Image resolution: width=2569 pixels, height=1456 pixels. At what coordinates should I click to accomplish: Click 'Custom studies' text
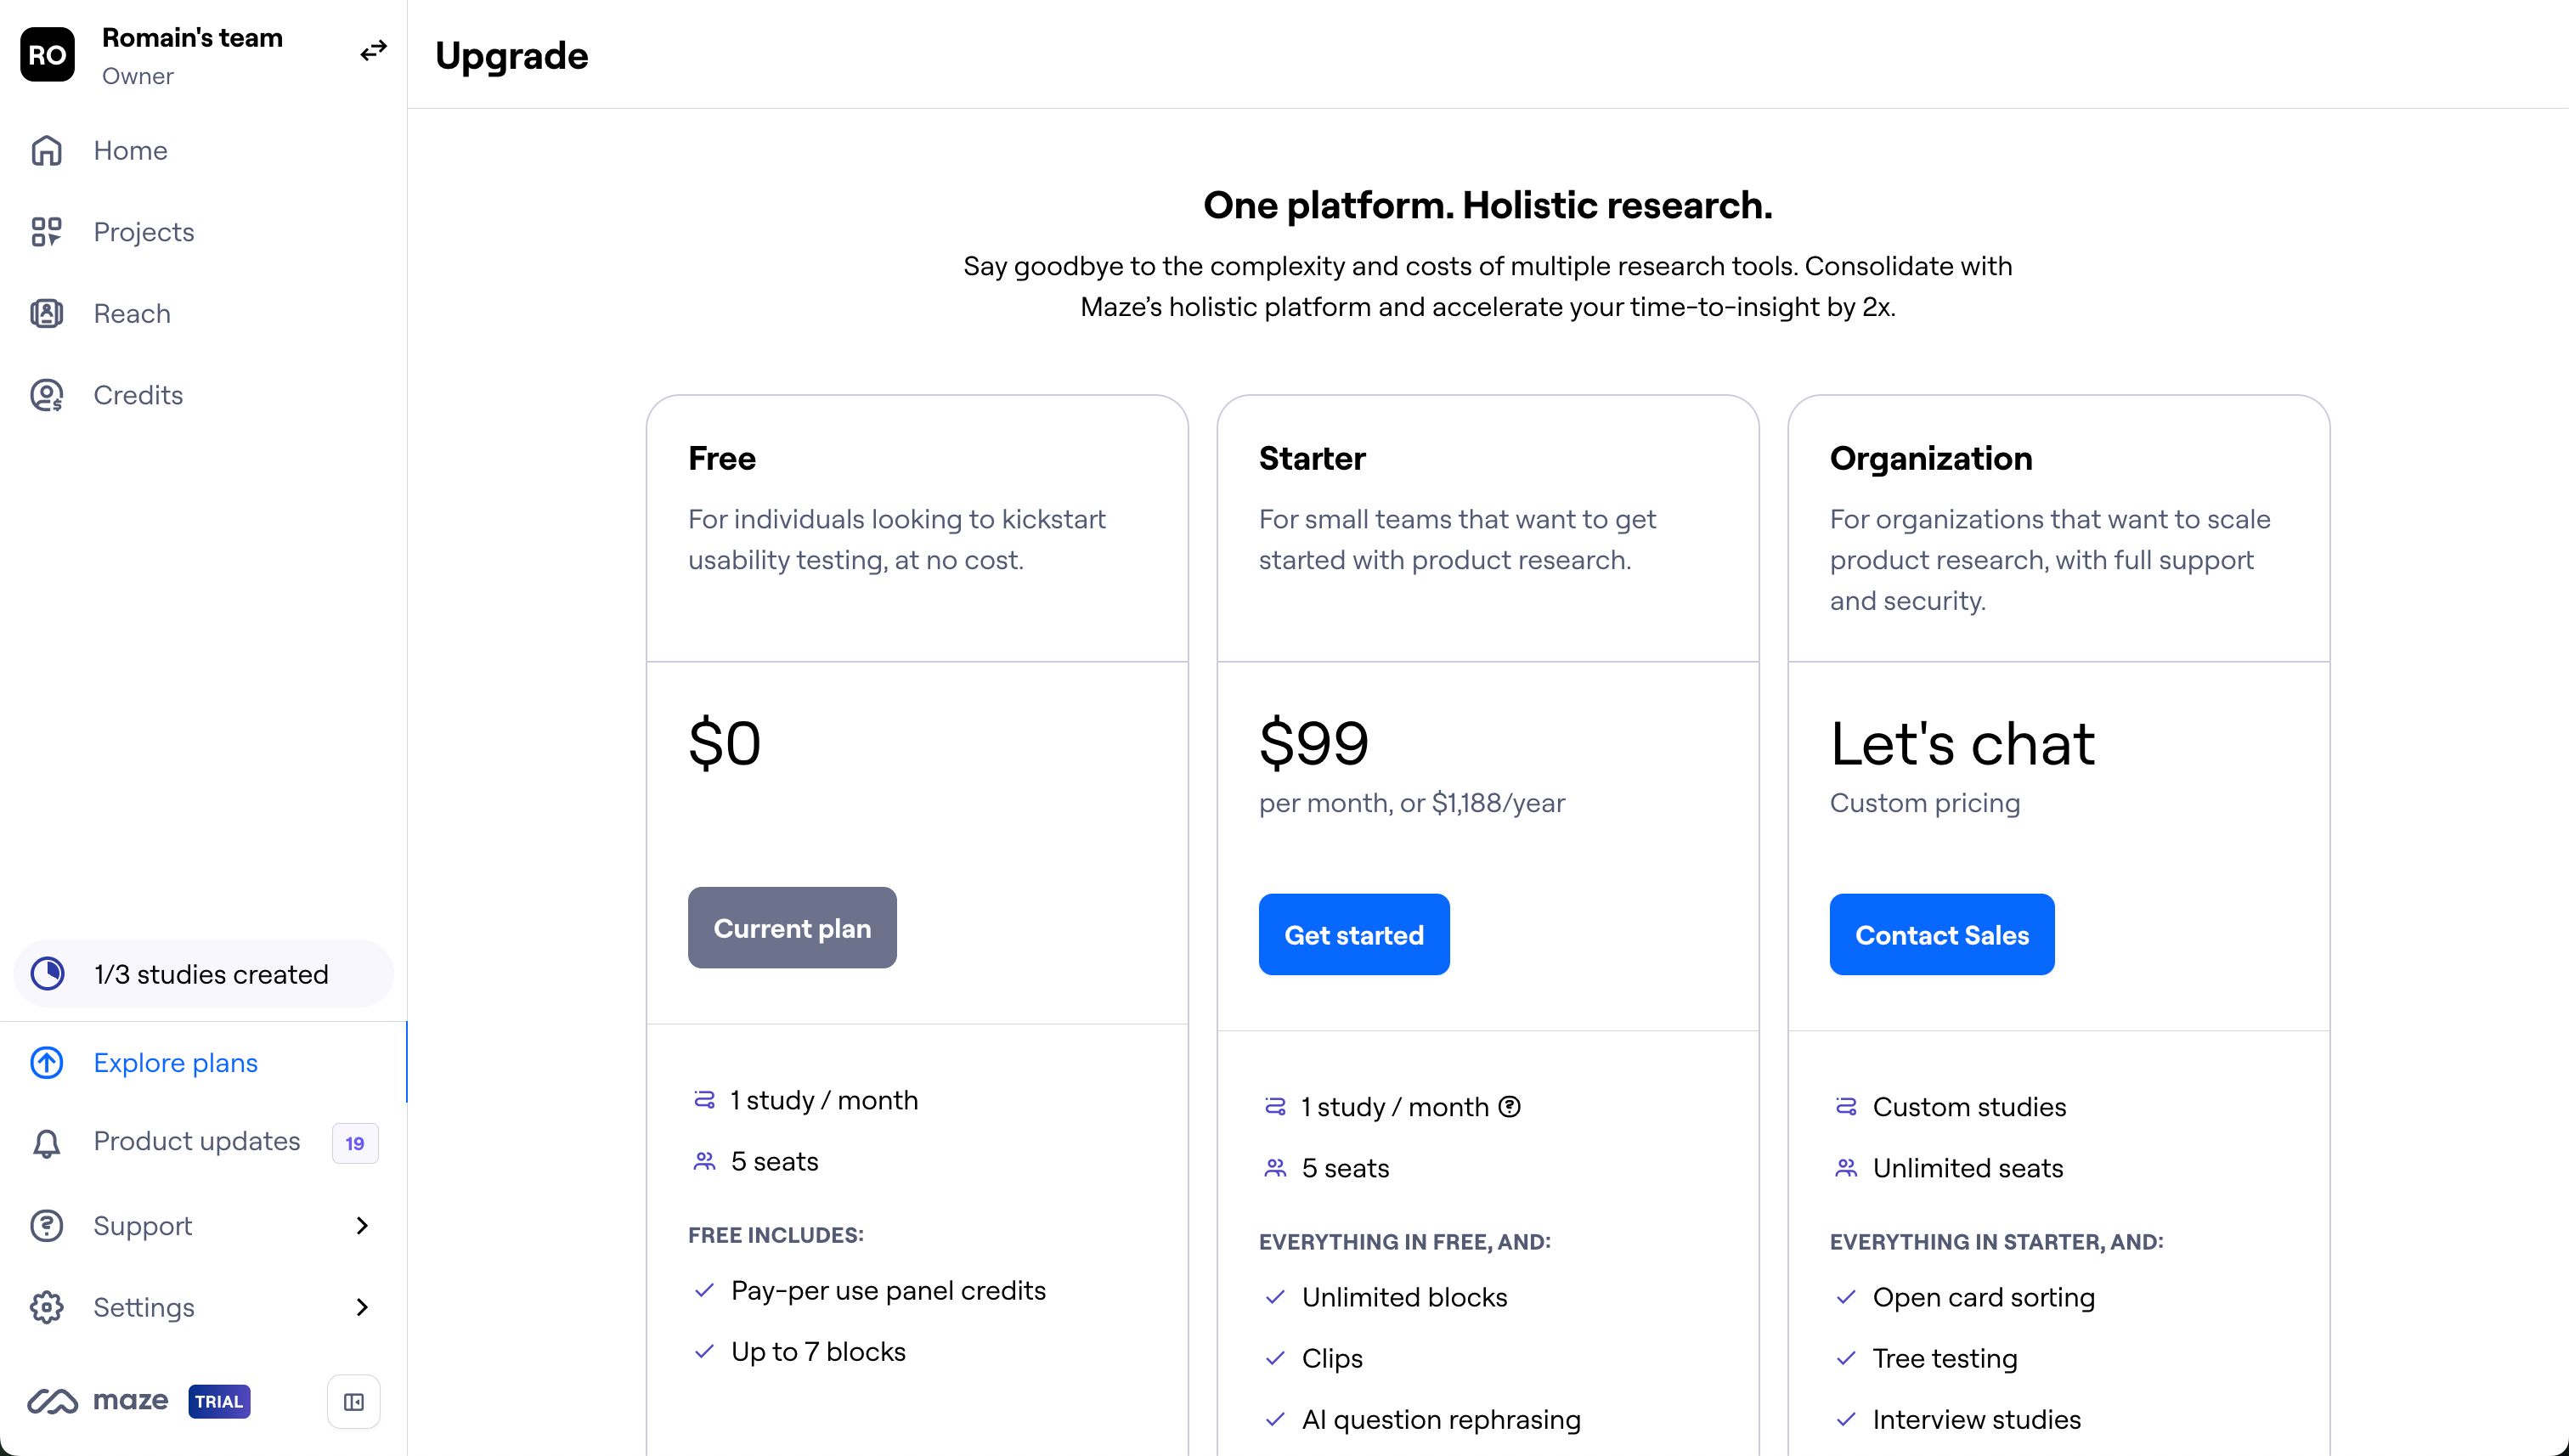pyautogui.click(x=1969, y=1107)
